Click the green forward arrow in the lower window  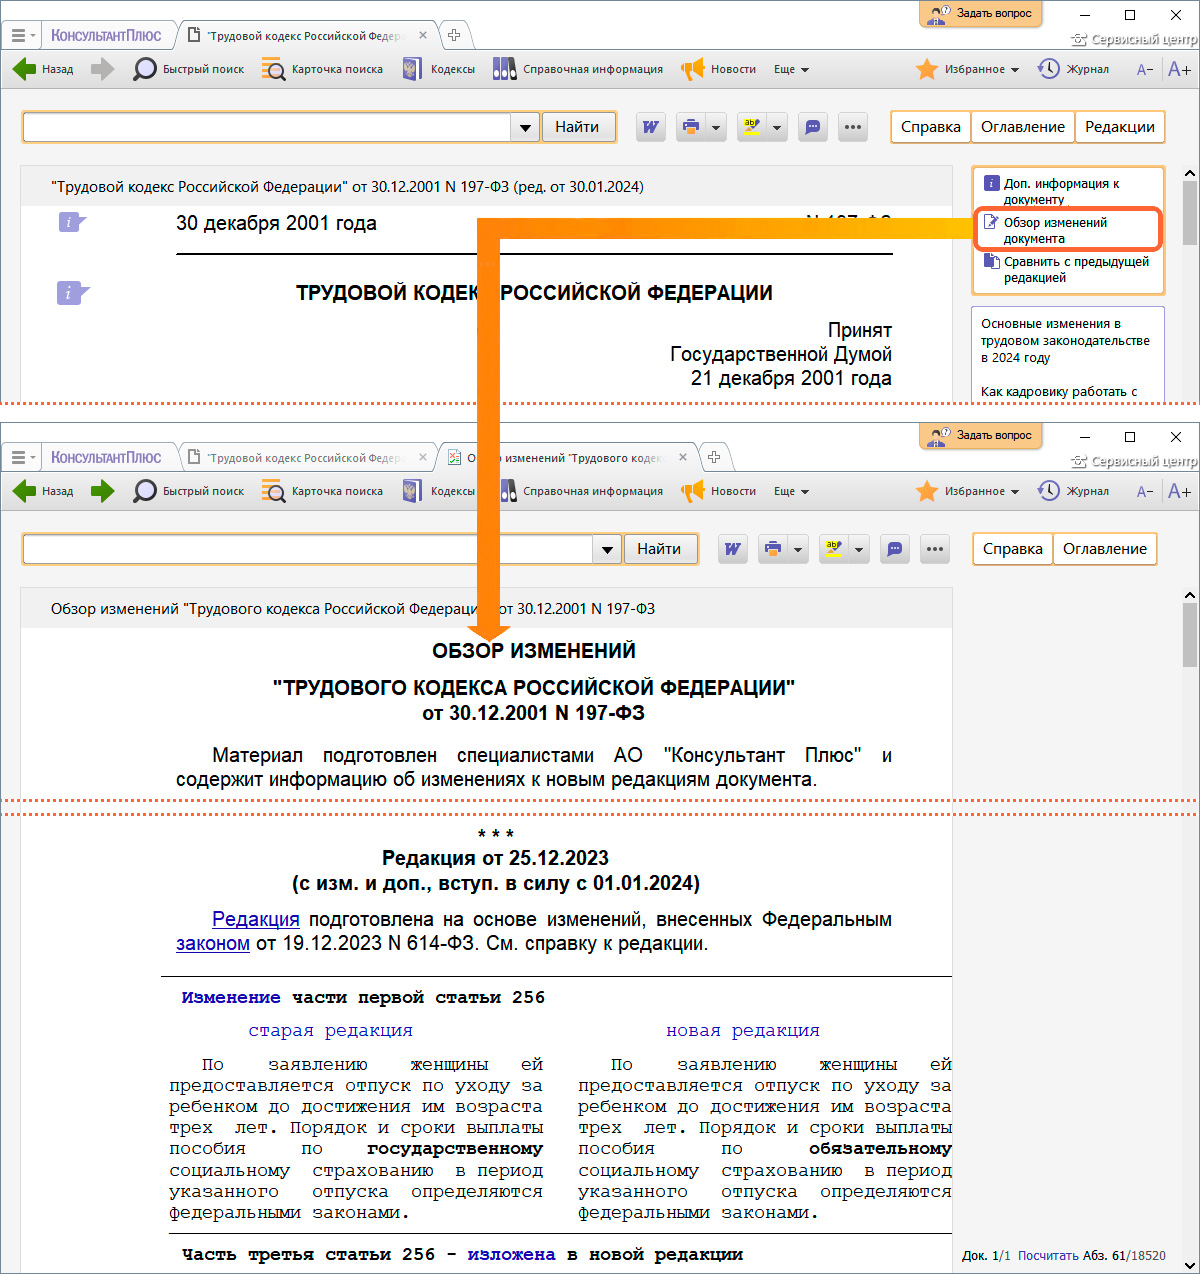[102, 491]
